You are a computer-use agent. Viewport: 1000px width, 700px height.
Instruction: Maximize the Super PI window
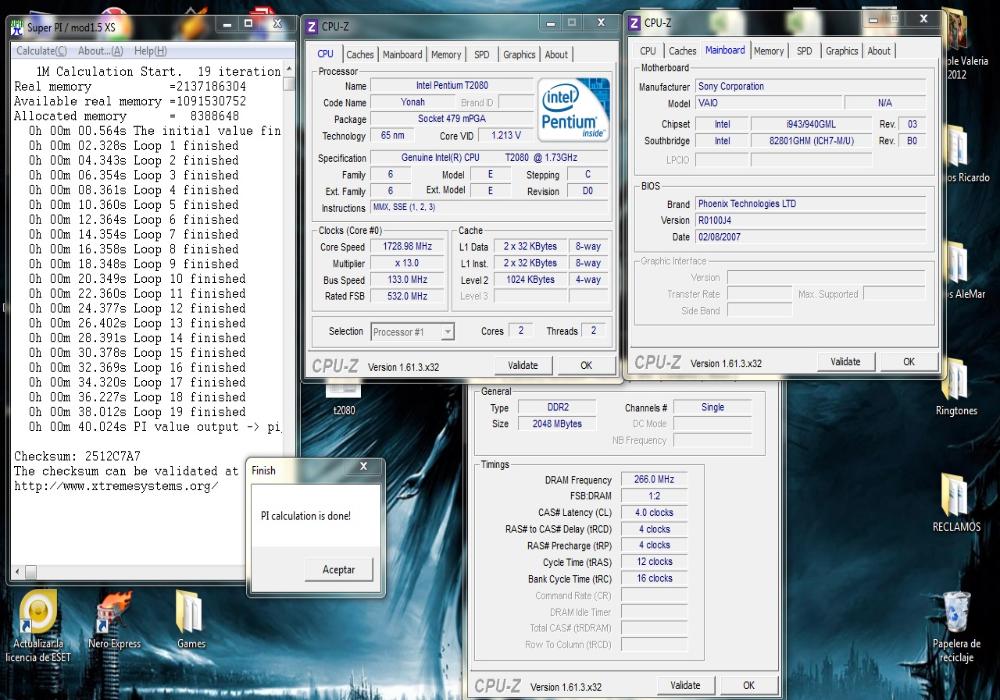click(x=249, y=24)
